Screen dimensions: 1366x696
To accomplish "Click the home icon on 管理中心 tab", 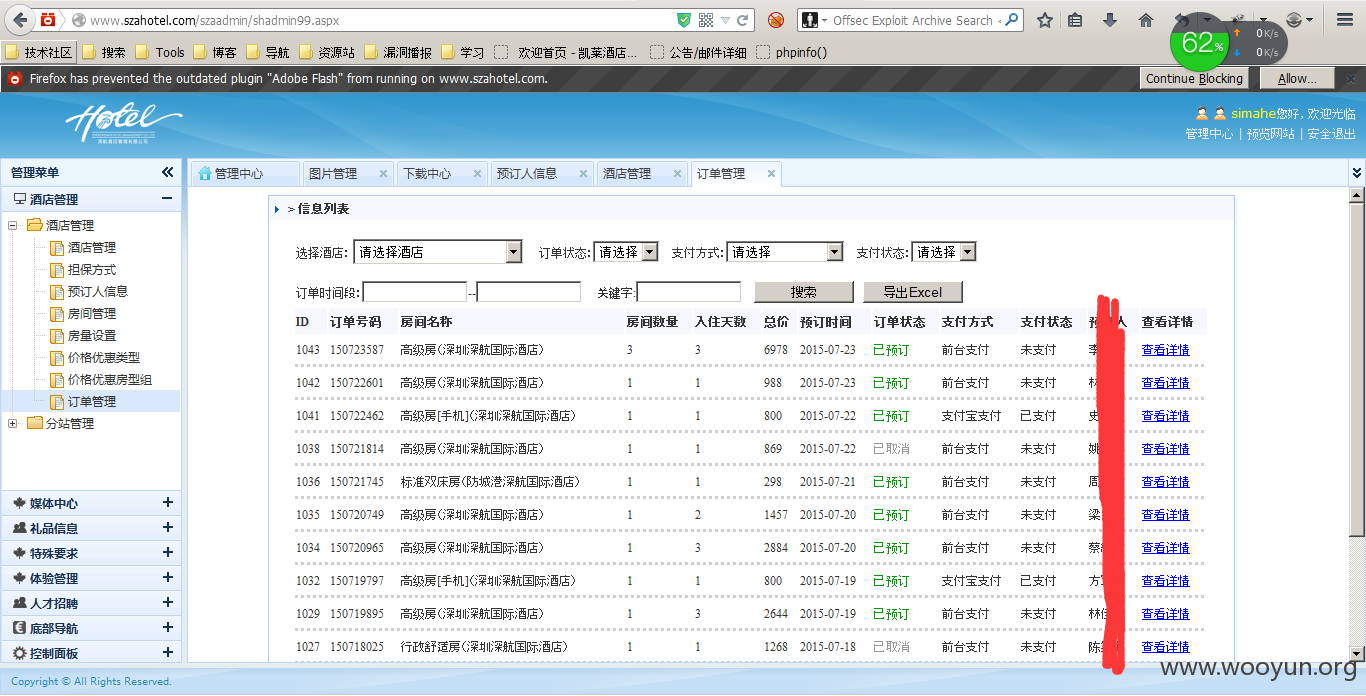I will click(x=205, y=173).
